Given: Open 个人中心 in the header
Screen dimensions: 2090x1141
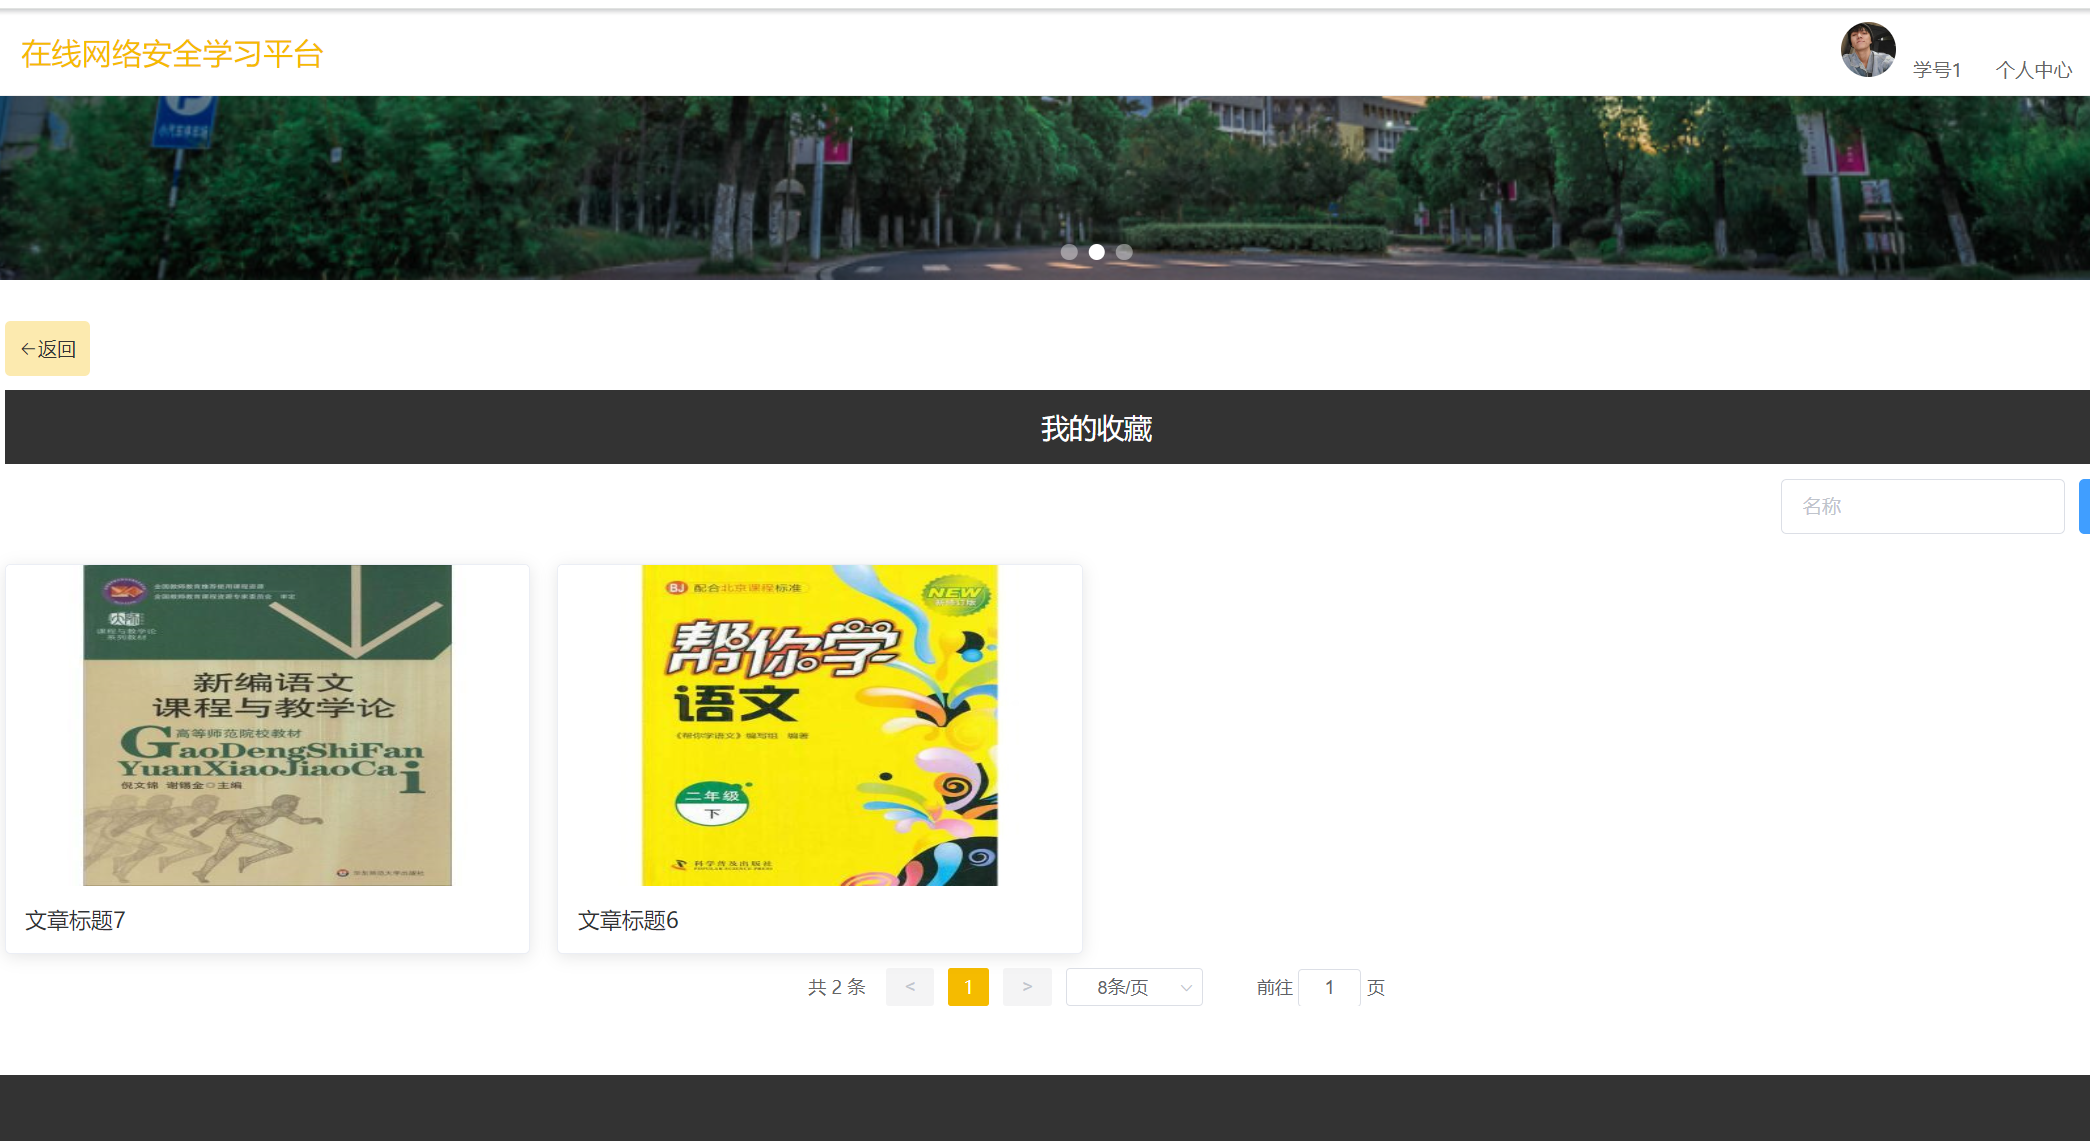Looking at the screenshot, I should pos(2033,70).
